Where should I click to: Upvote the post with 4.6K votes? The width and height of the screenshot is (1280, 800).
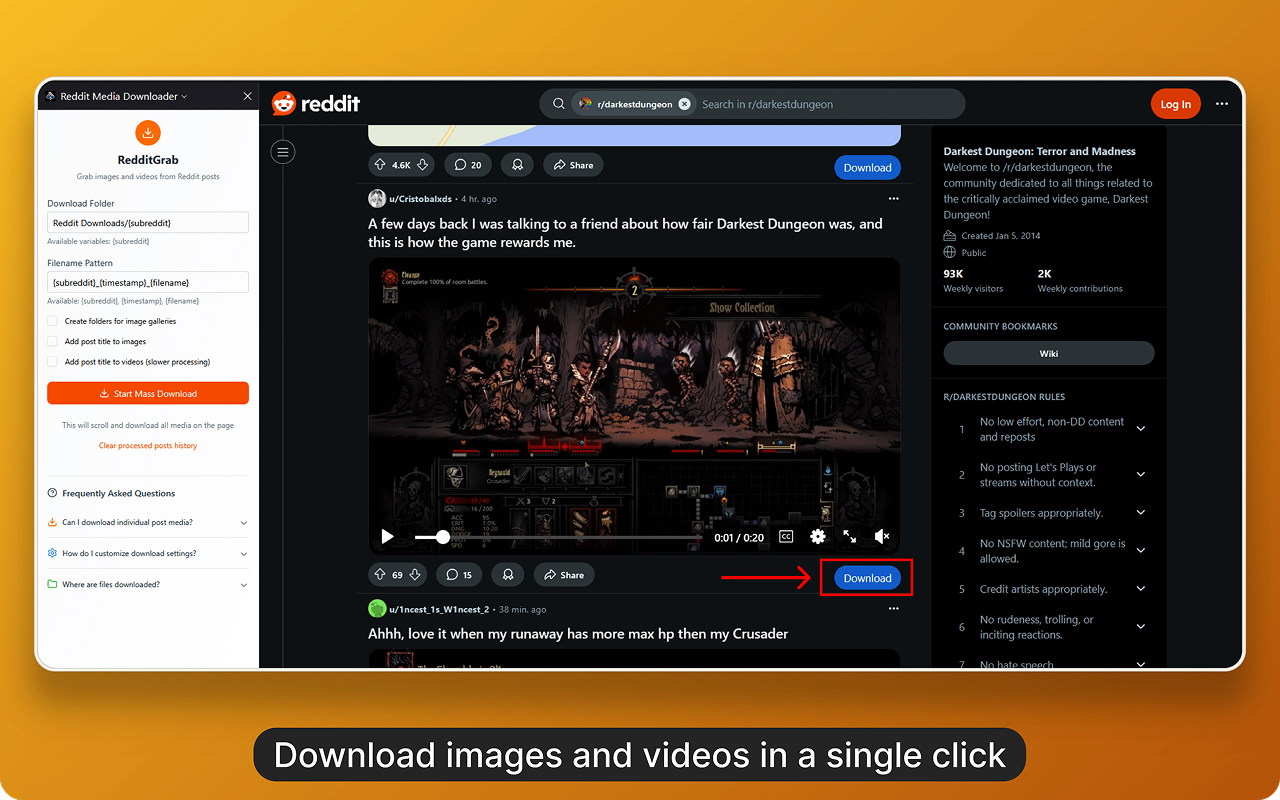(380, 165)
